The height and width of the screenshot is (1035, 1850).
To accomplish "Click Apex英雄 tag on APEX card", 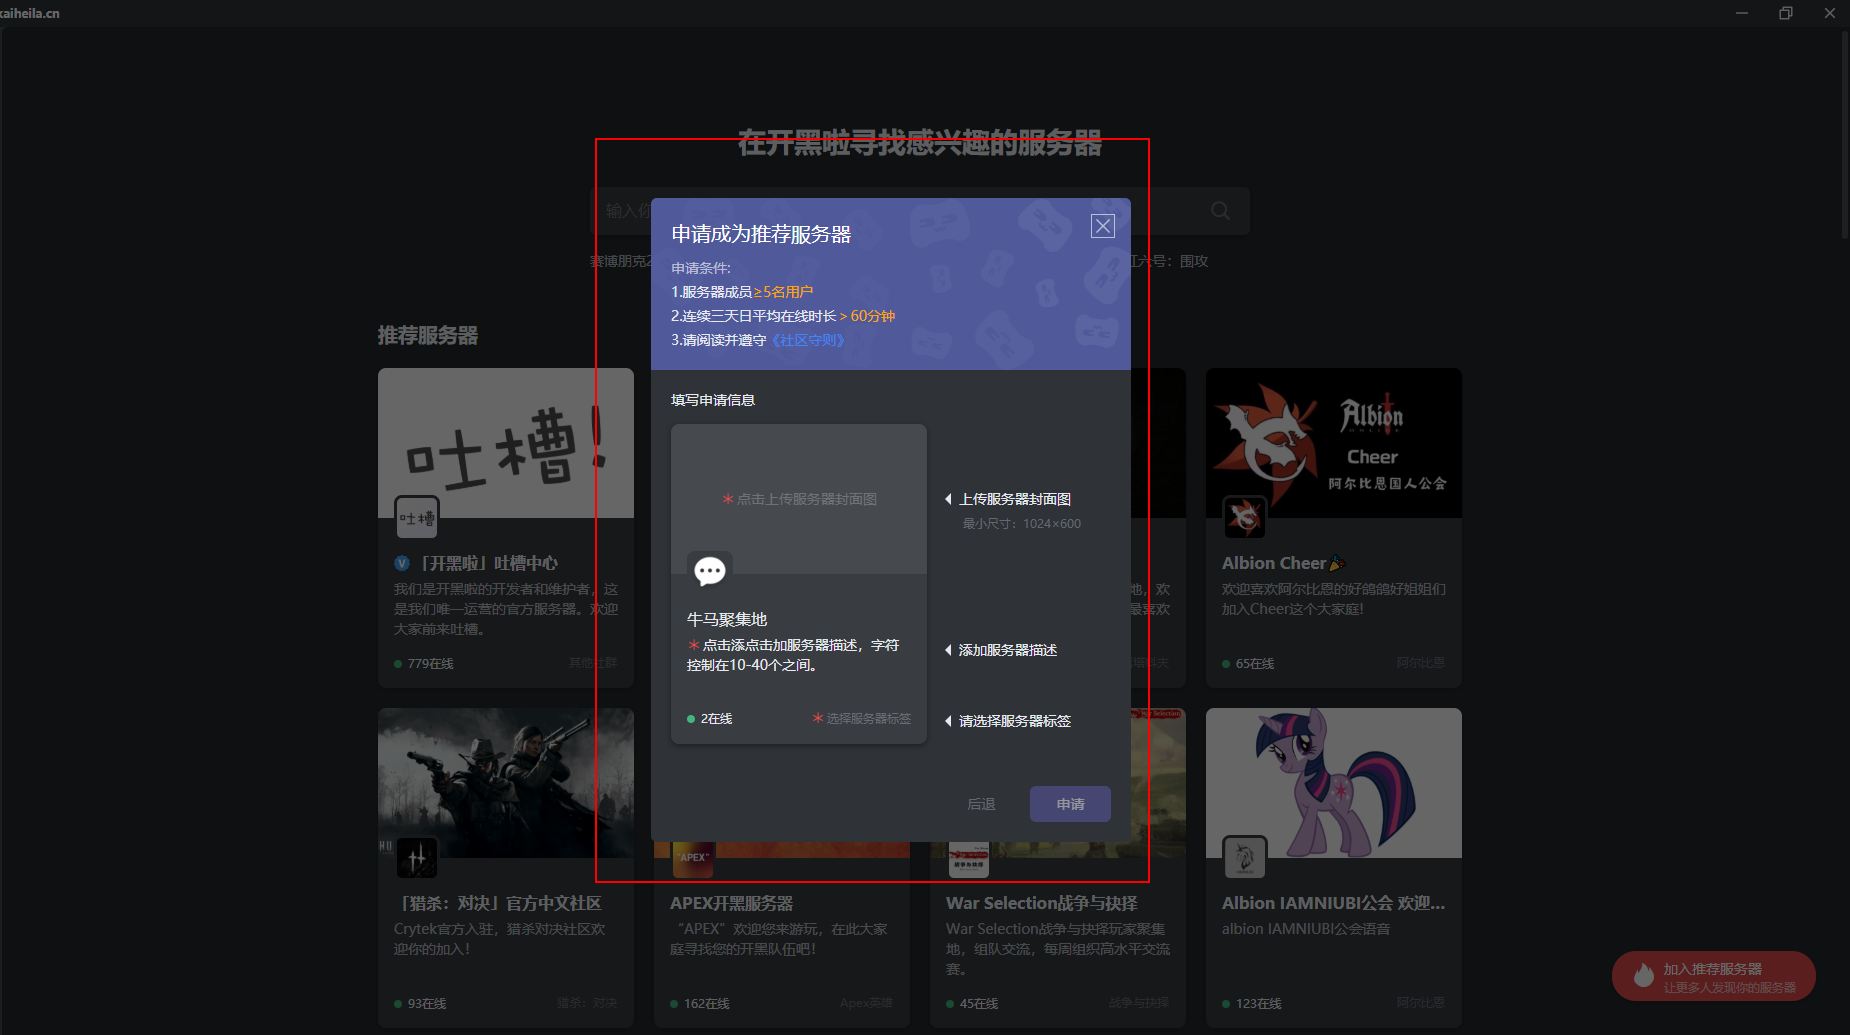I will click(x=866, y=1003).
